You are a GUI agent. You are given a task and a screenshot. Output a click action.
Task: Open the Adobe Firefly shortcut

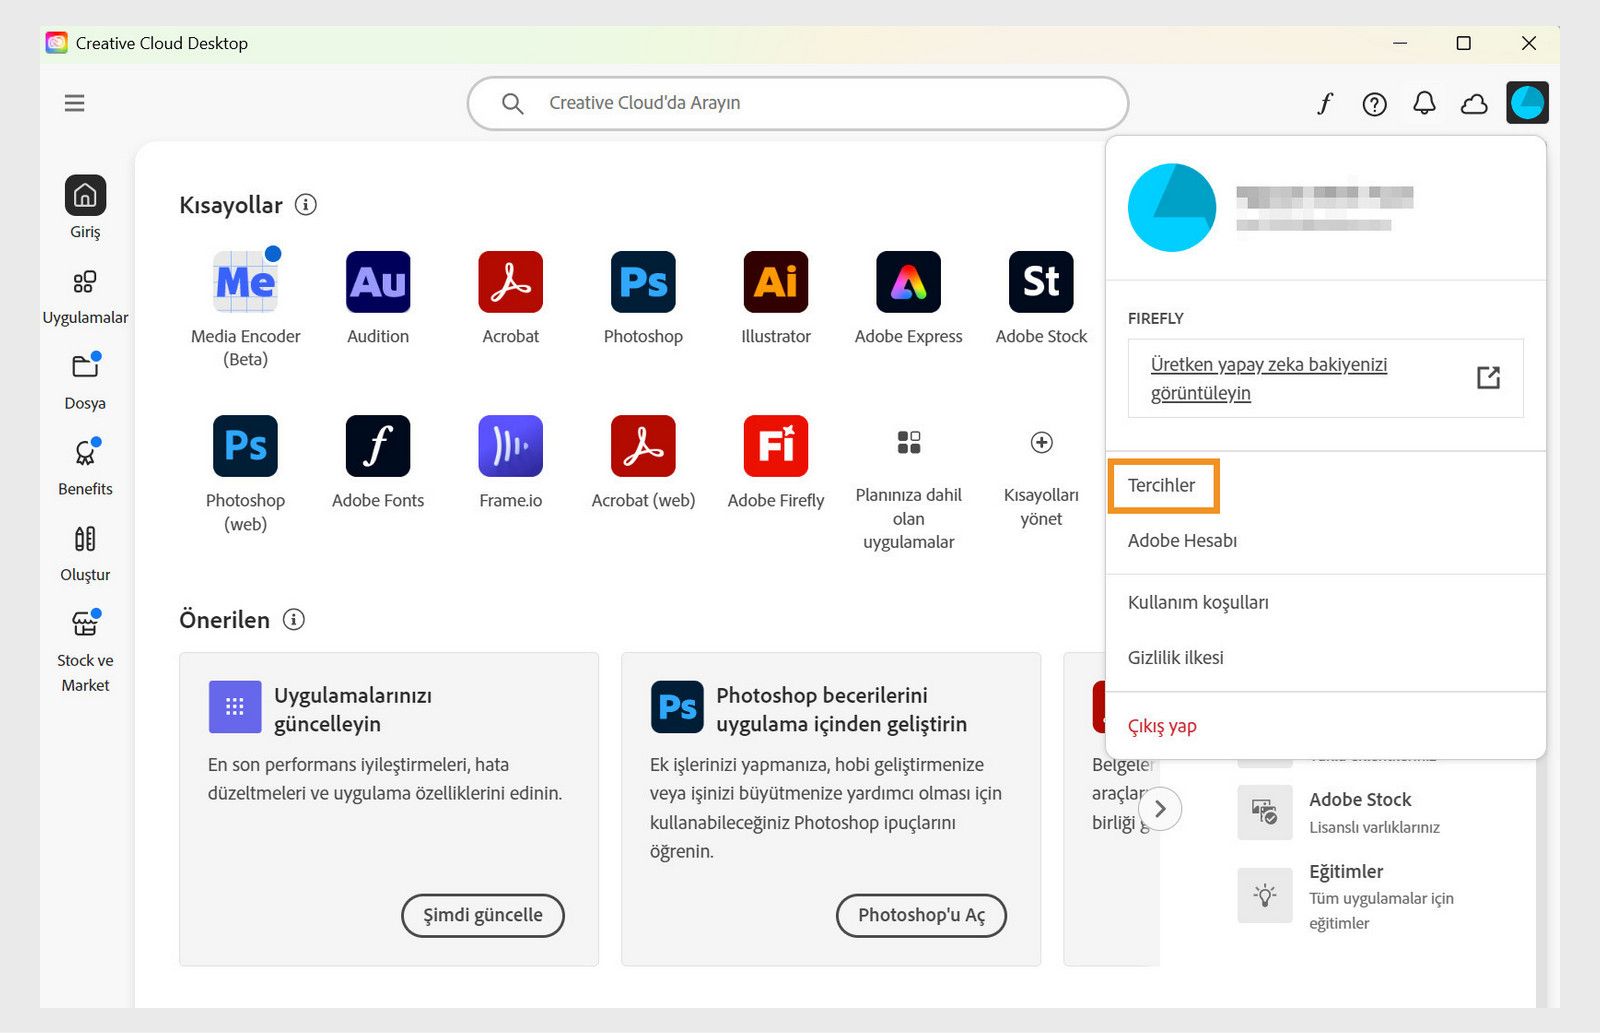(775, 447)
